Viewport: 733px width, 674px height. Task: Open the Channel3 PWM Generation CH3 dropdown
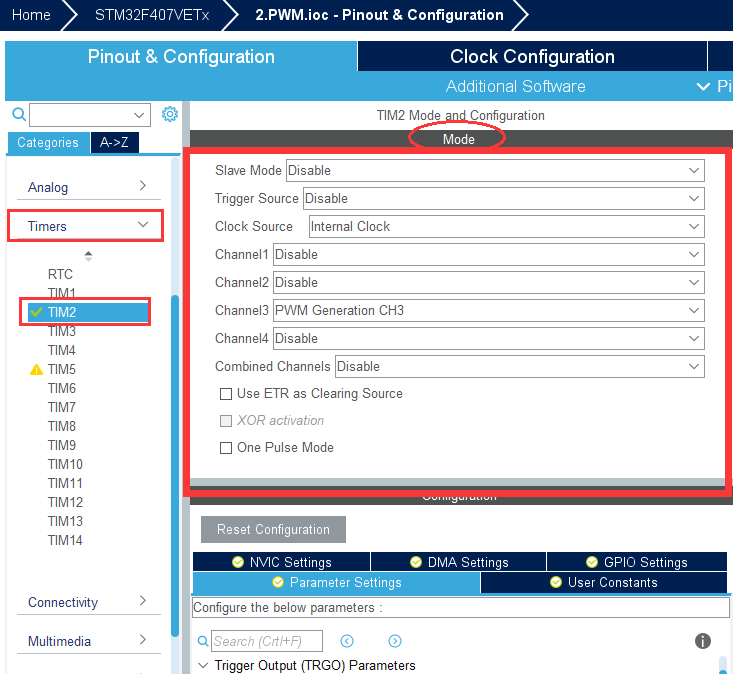(x=489, y=311)
